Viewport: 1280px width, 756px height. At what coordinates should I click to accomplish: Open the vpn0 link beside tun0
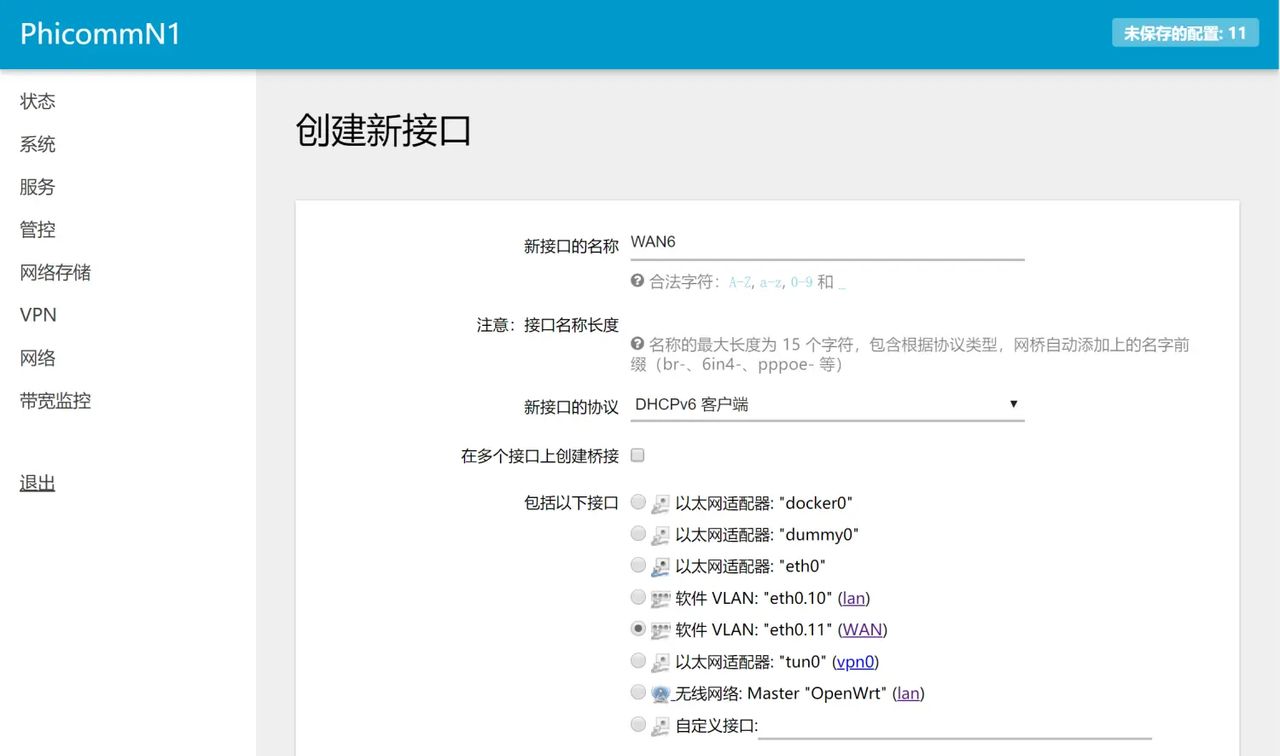[855, 661]
